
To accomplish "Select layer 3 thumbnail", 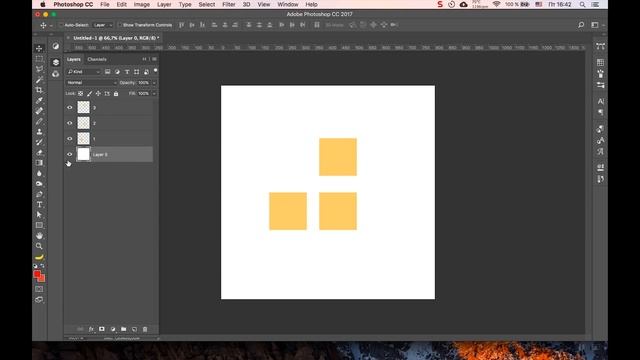I will pyautogui.click(x=83, y=107).
